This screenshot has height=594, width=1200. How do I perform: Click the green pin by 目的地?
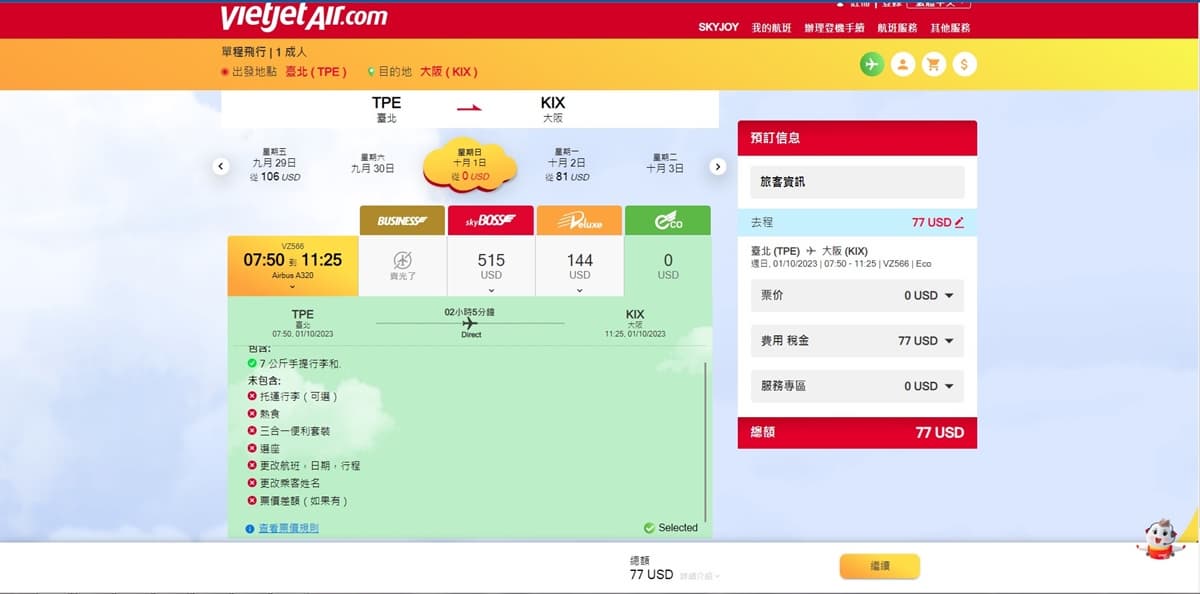(372, 72)
